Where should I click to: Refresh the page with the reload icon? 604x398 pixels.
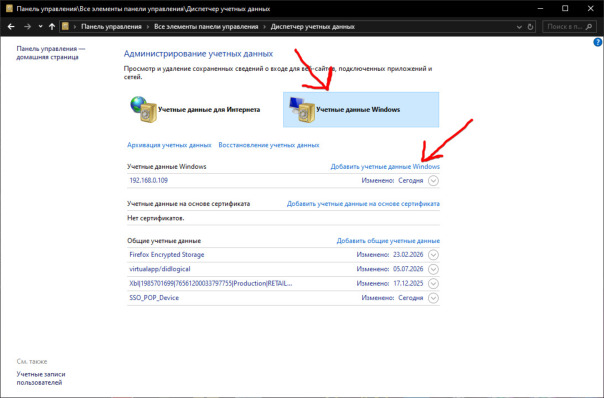point(530,27)
